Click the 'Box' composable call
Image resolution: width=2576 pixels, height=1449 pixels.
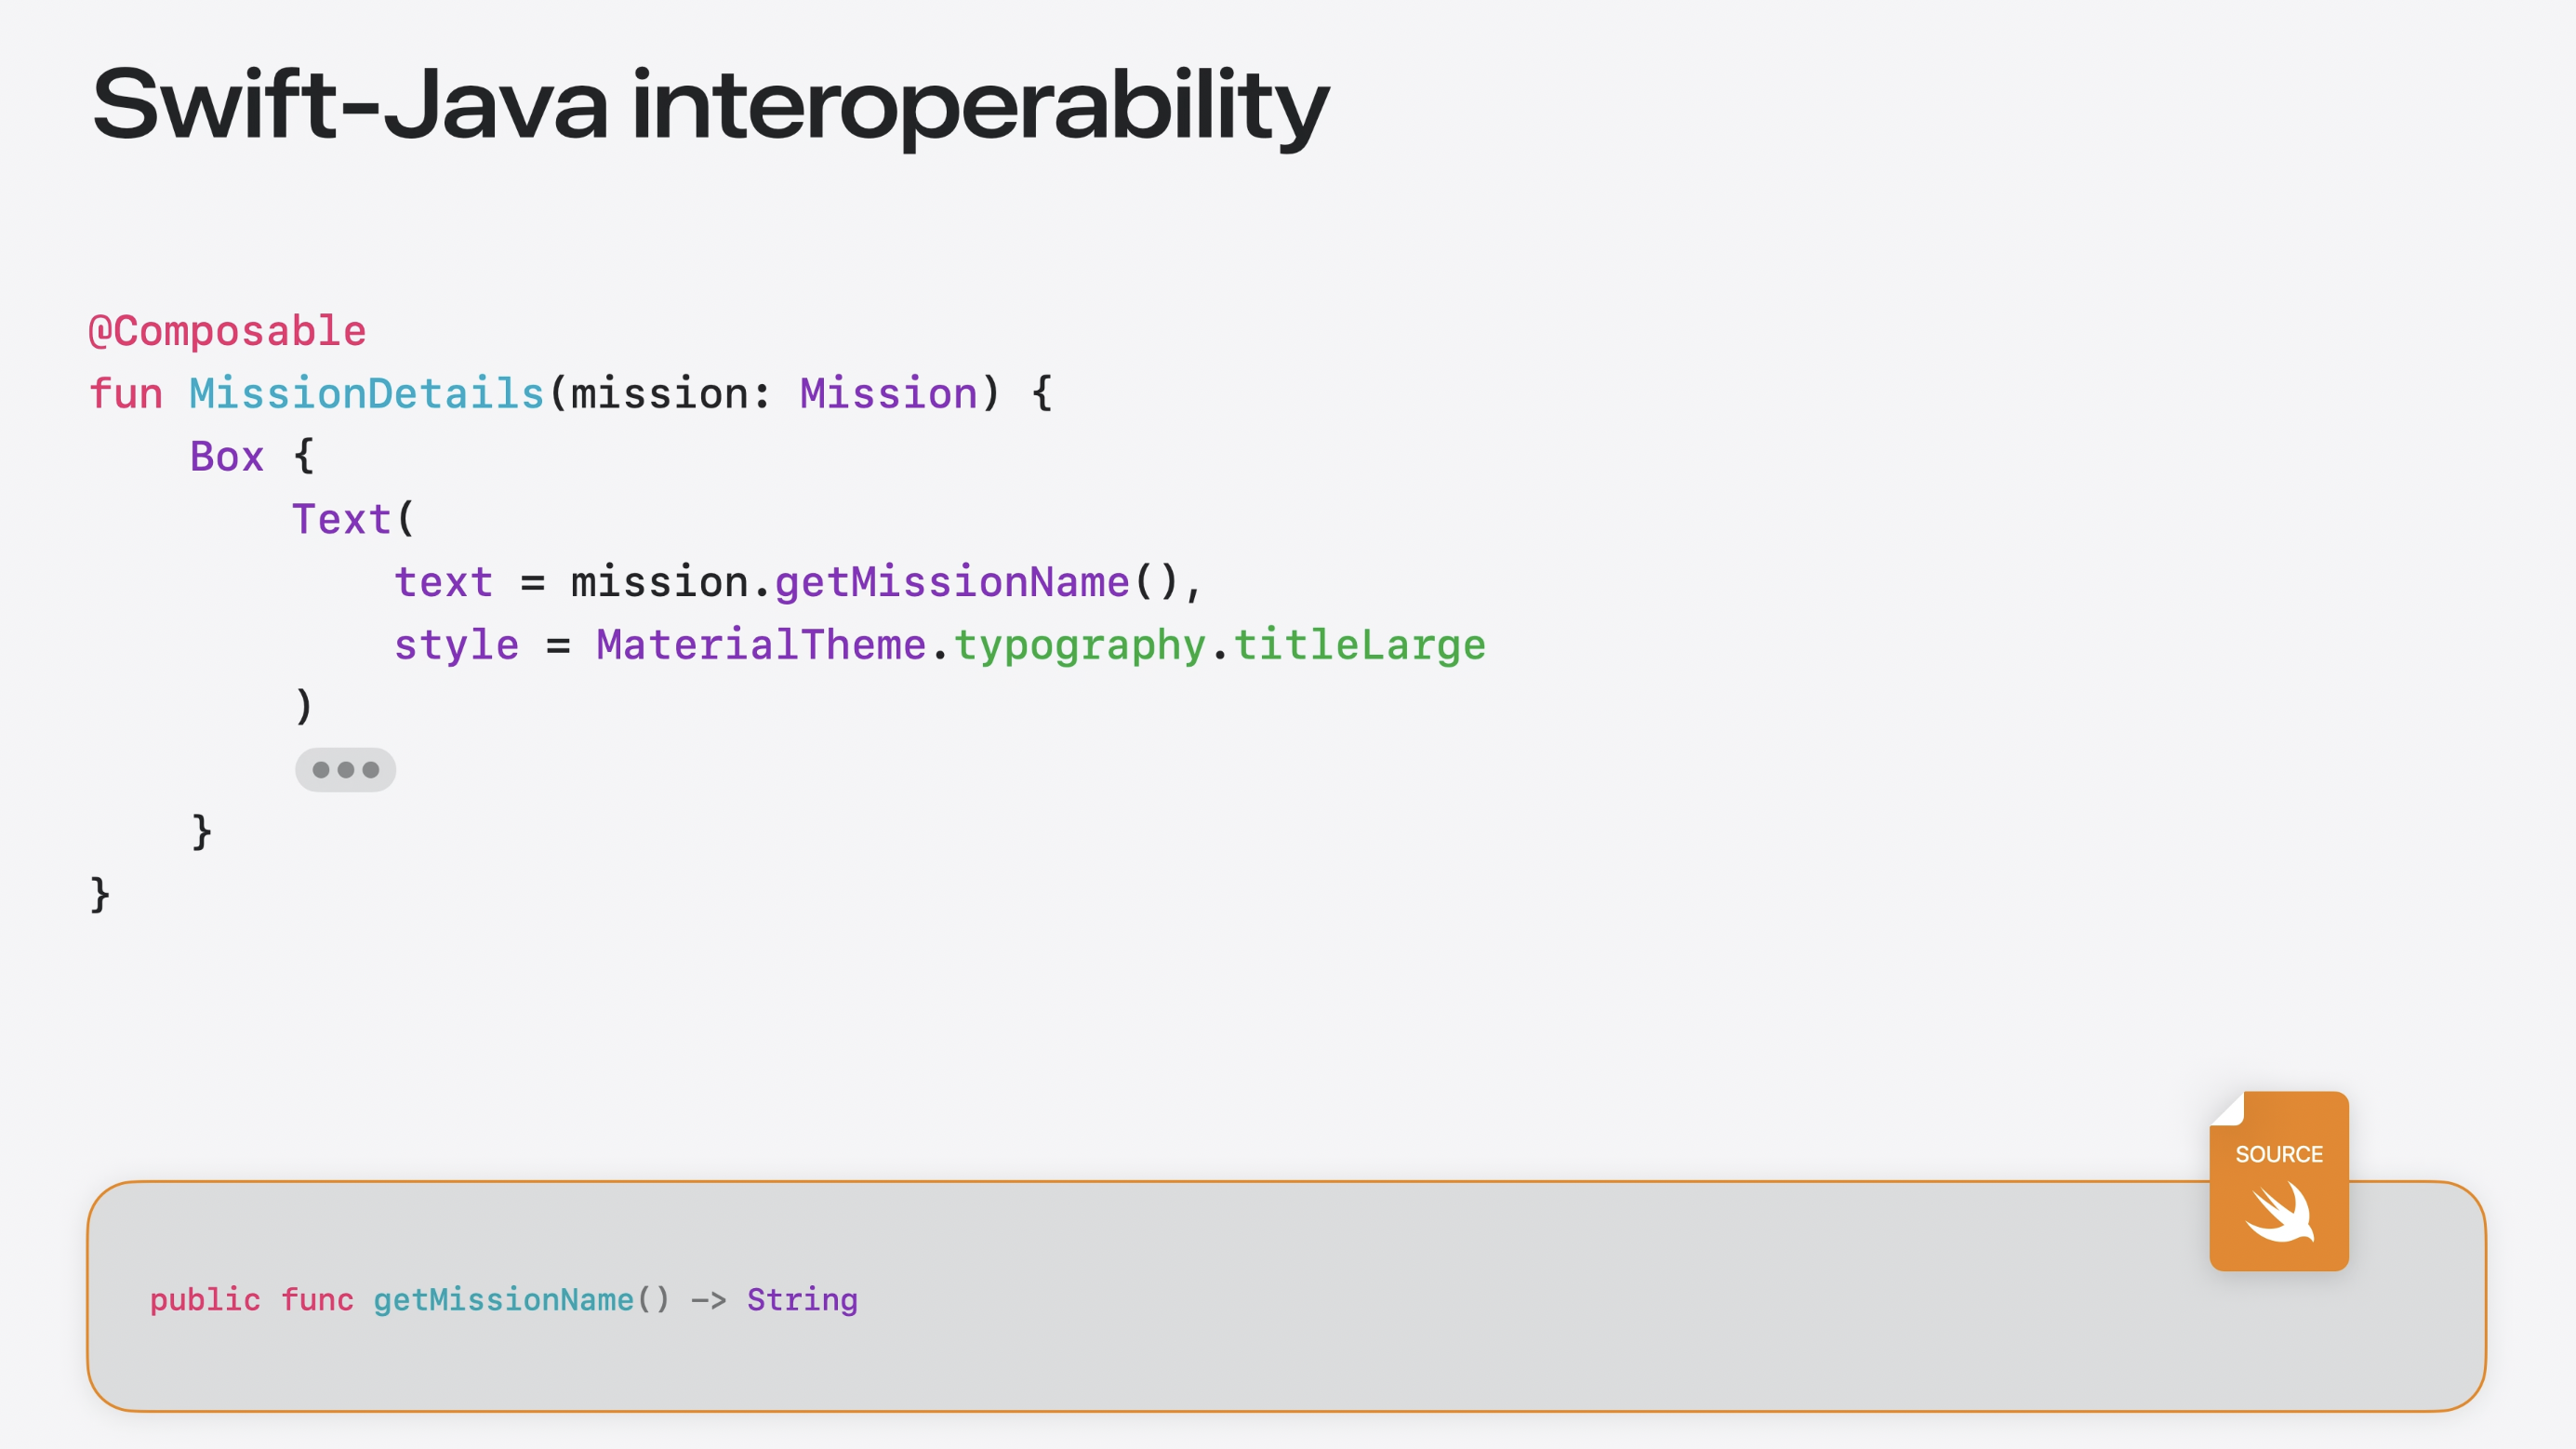[227, 457]
